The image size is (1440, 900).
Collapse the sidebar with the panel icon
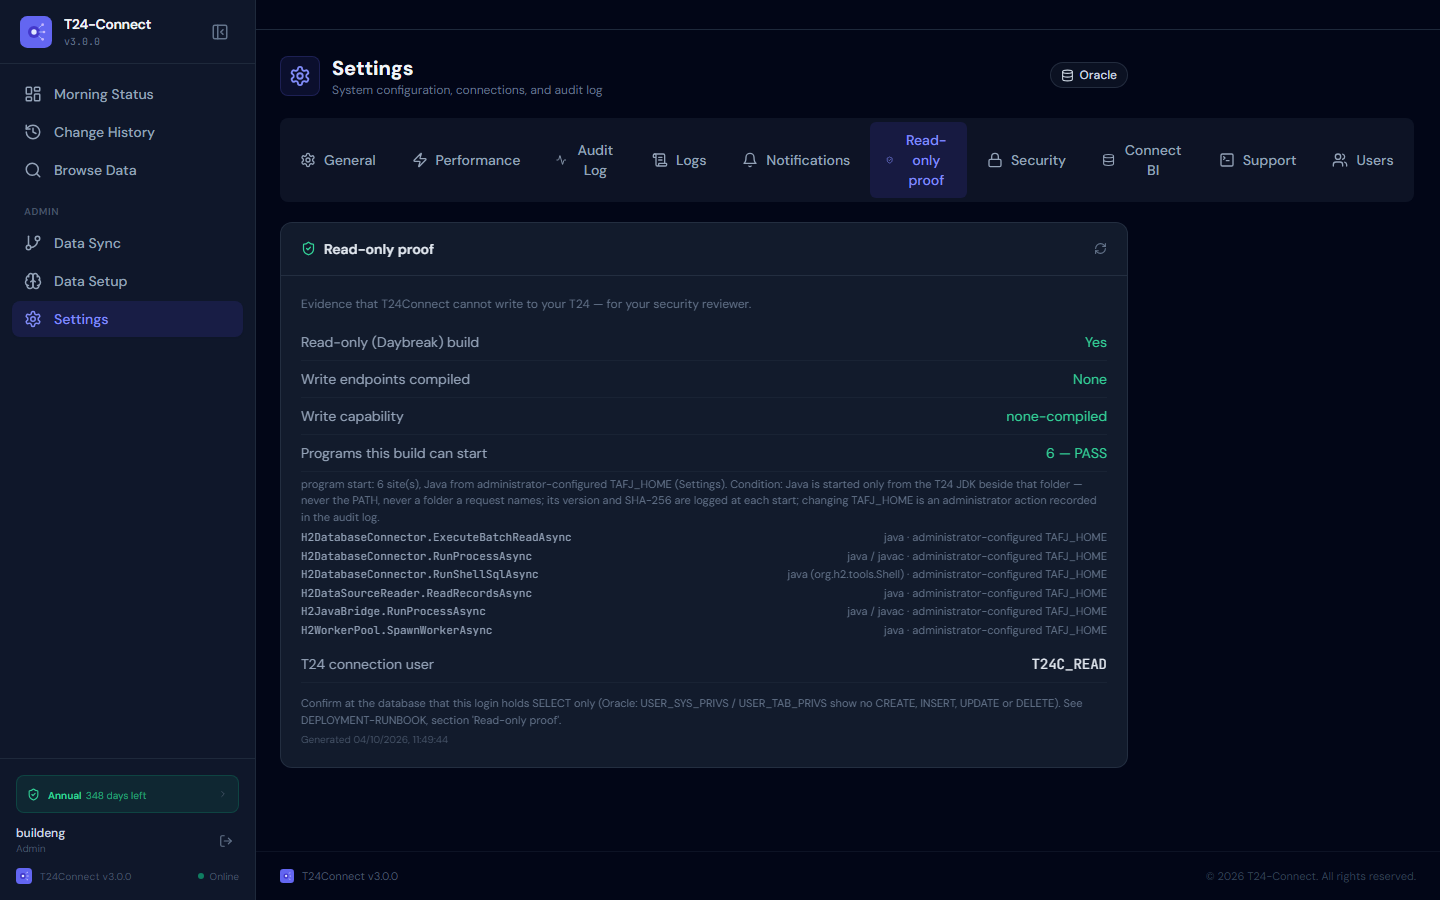tap(220, 32)
